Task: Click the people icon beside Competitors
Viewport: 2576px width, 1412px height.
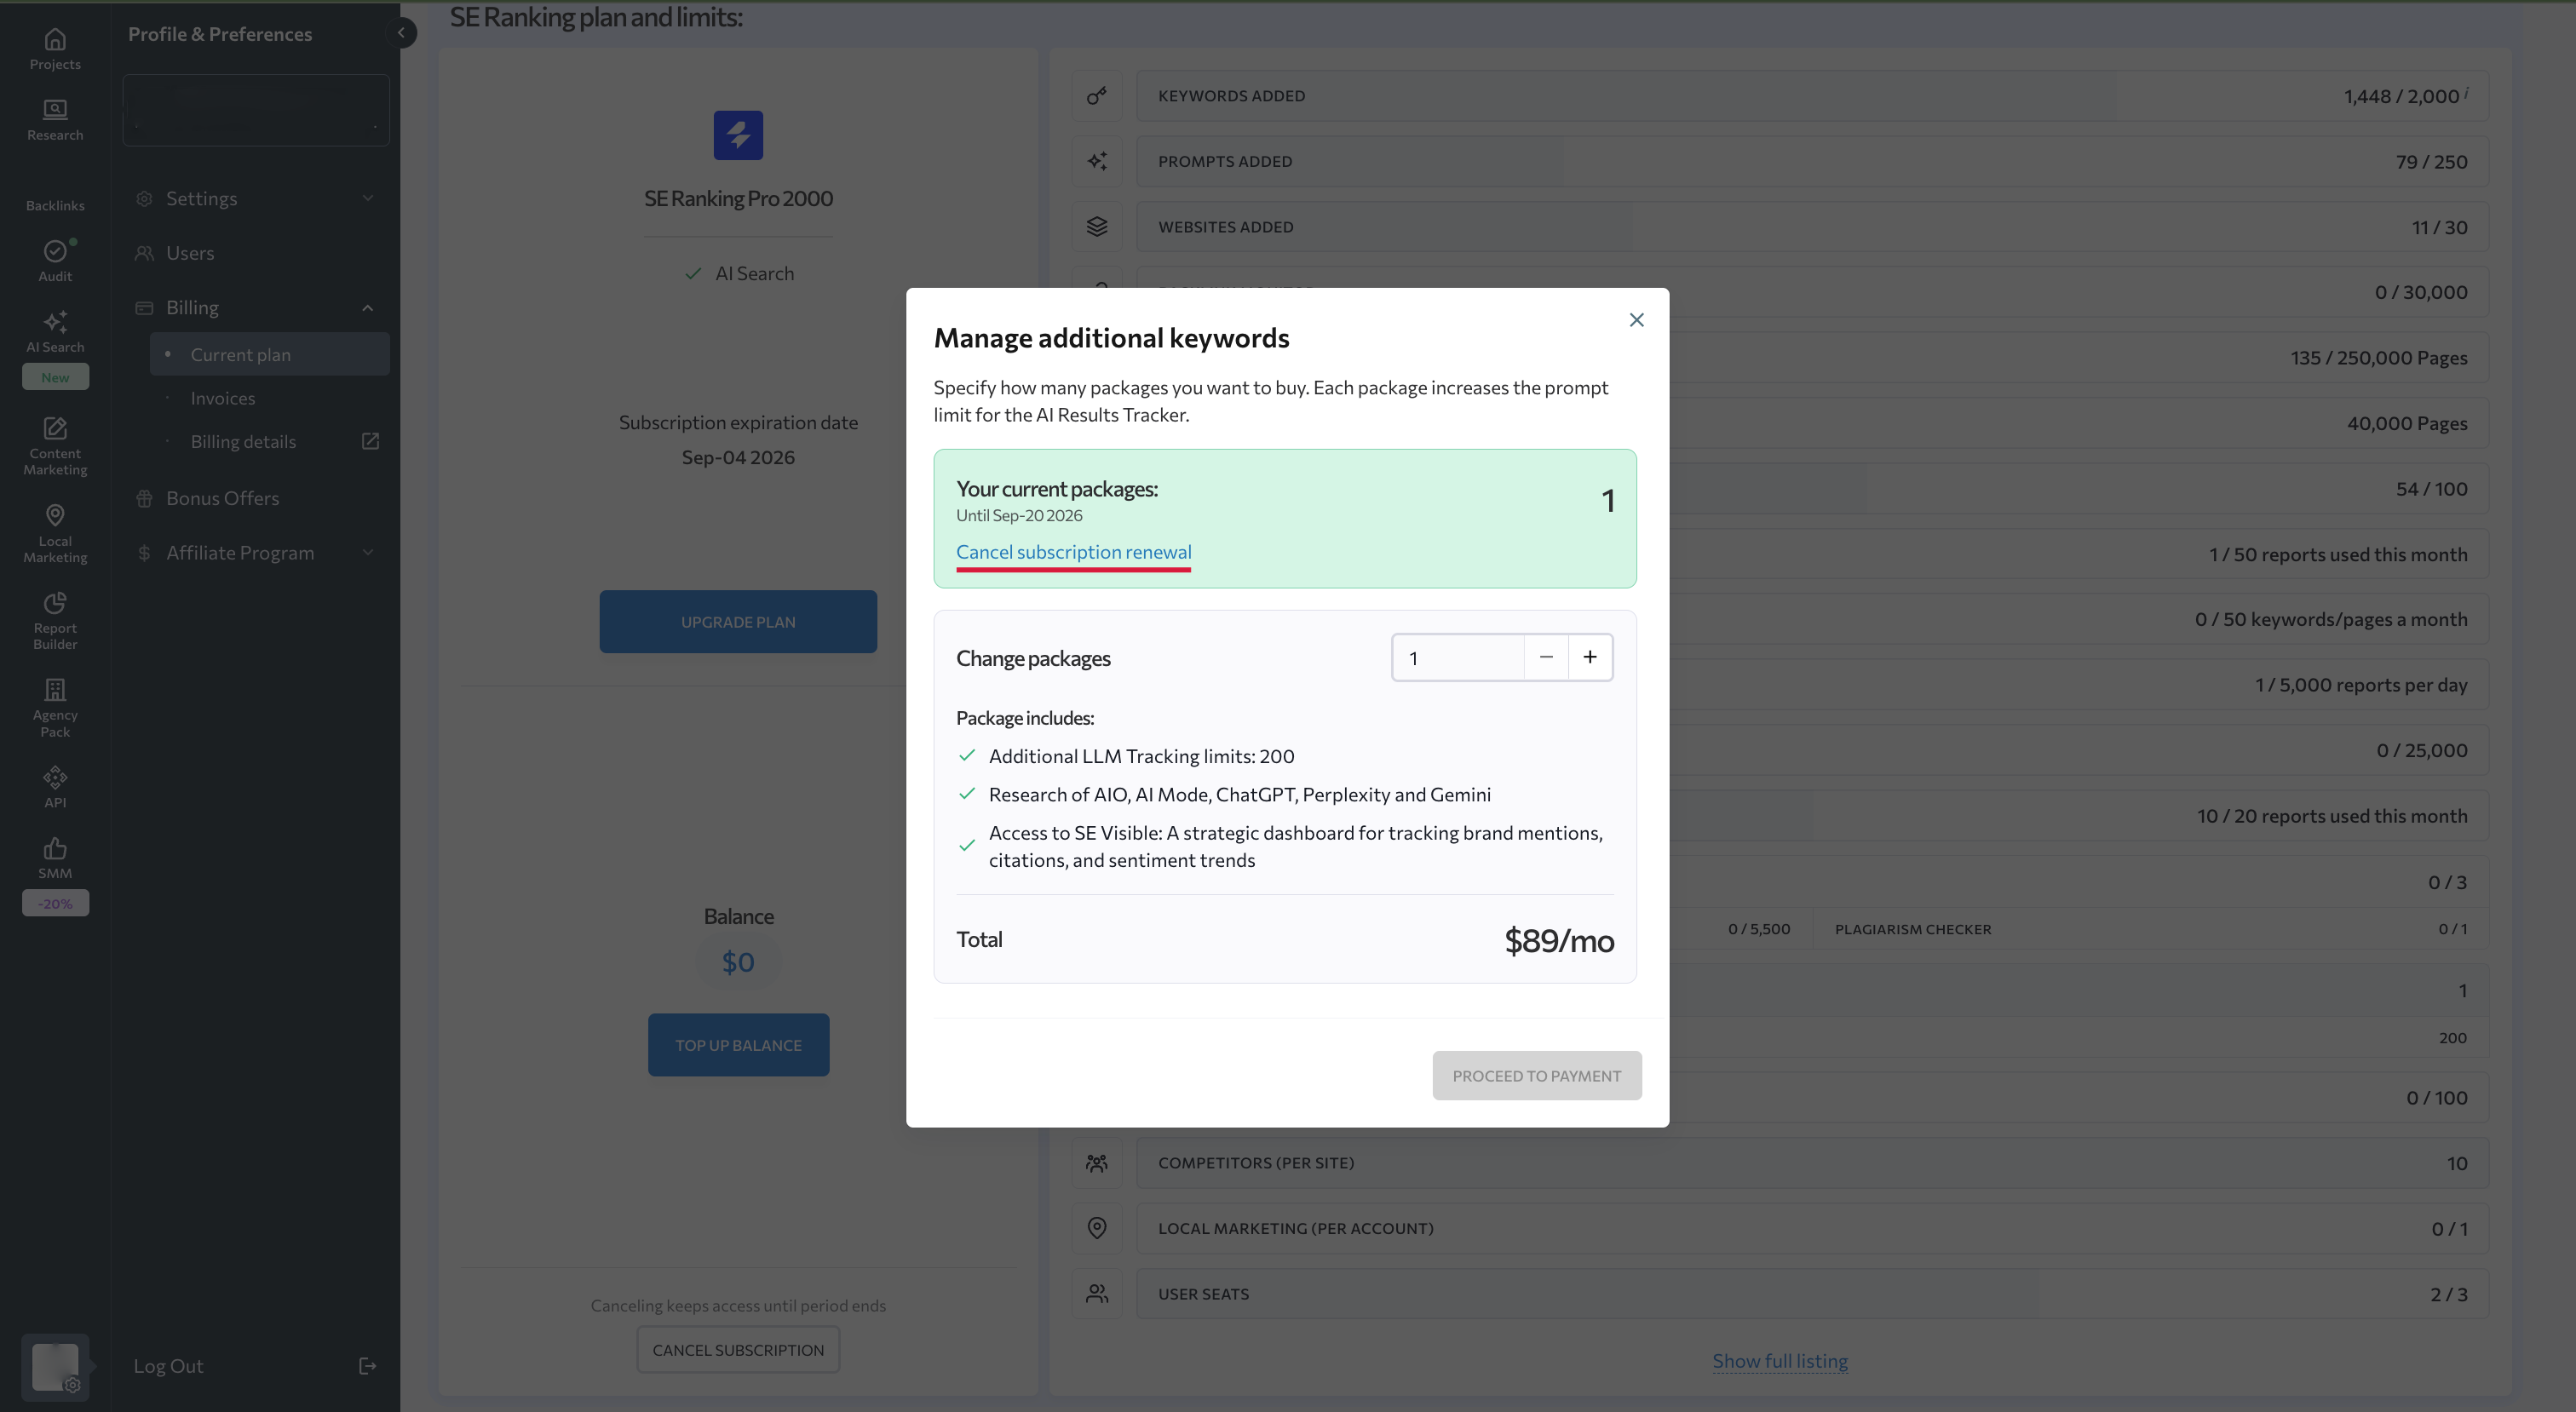Action: [1096, 1163]
